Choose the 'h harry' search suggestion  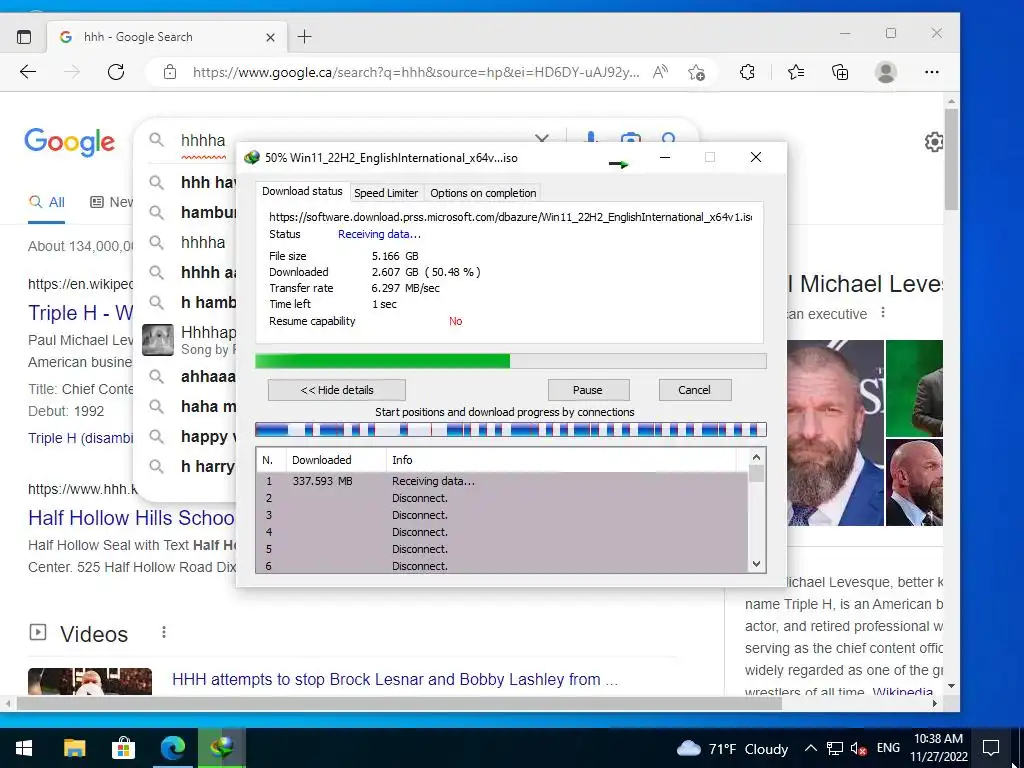pyautogui.click(x=208, y=466)
